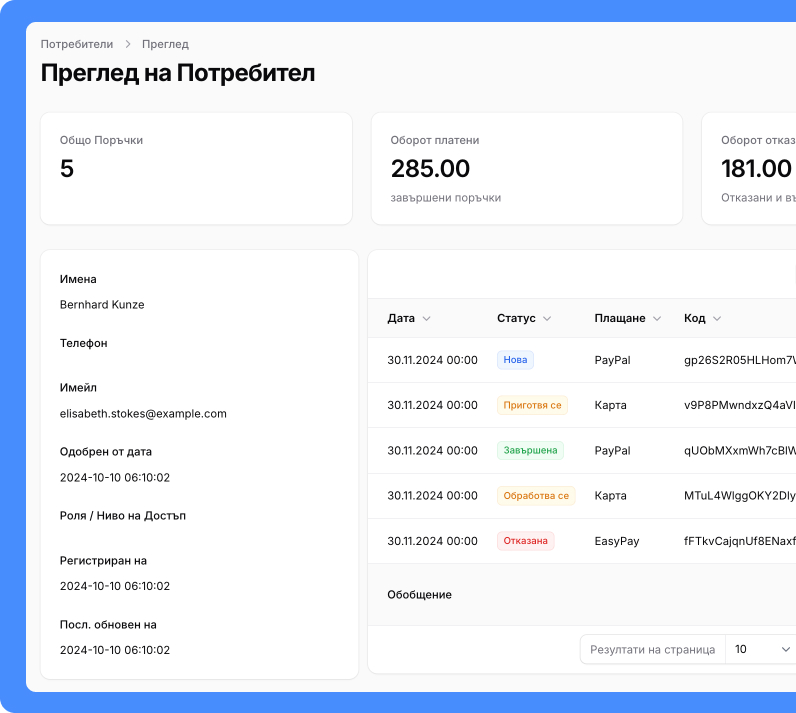This screenshot has height=713, width=796.
Task: Click the Преглед на Потребител heading
Action: [x=178, y=73]
